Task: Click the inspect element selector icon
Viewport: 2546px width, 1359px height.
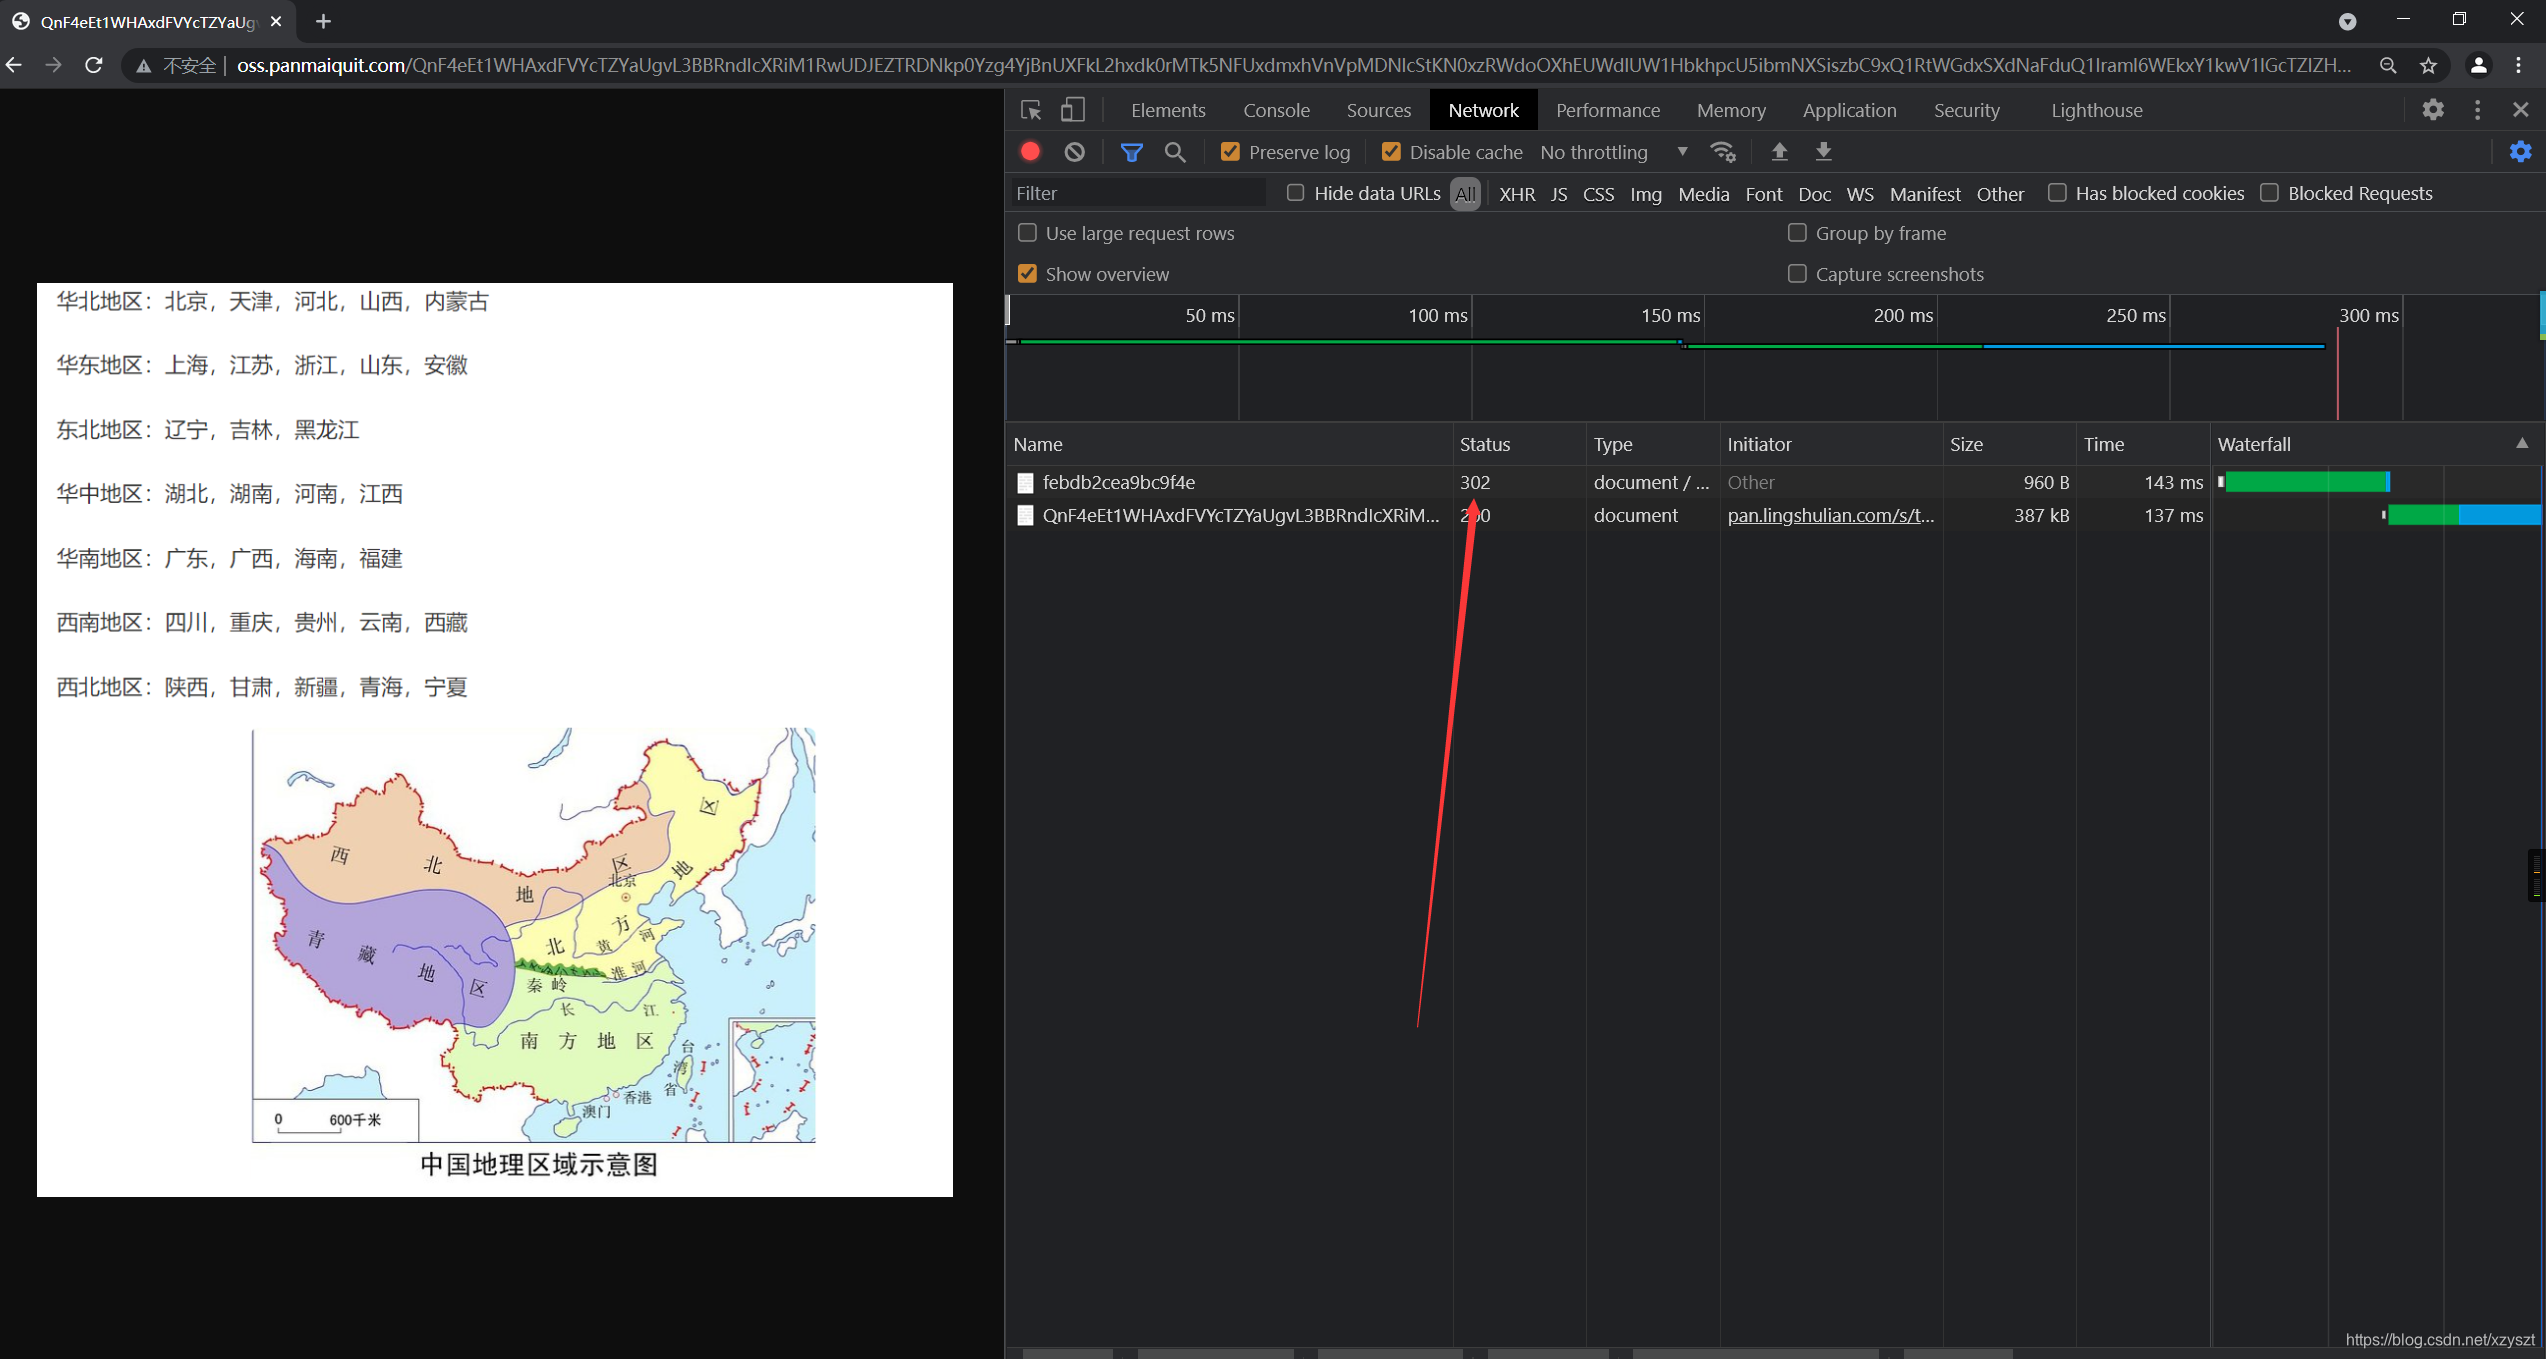Action: click(1031, 110)
